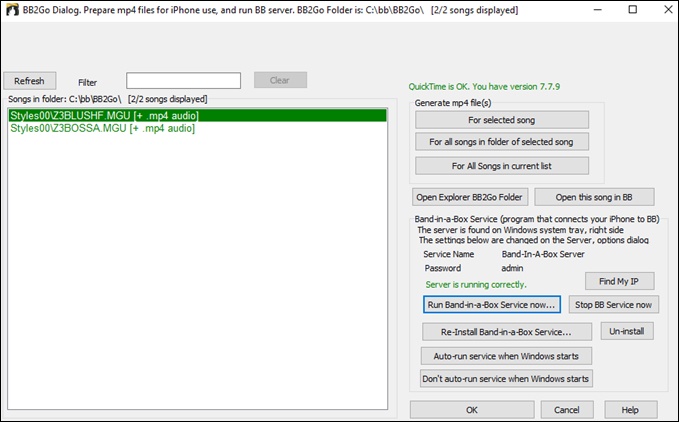Re-Install Band-in-a-Box Service
Image resolution: width=679 pixels, height=422 pixels.
pyautogui.click(x=507, y=332)
